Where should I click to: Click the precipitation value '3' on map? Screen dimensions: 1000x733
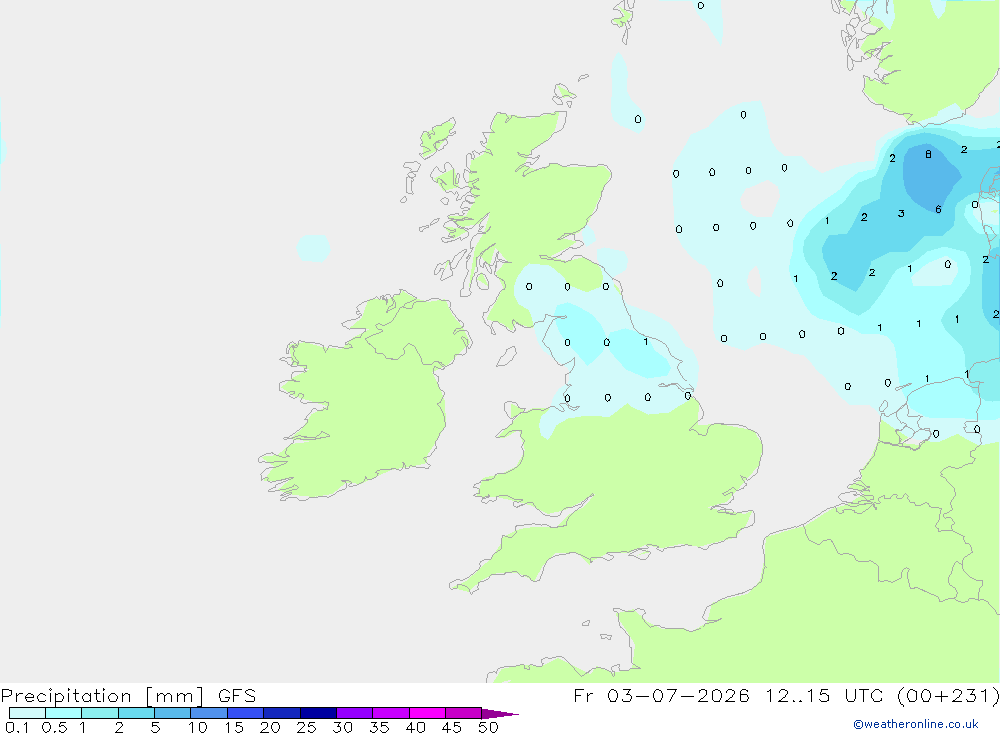pyautogui.click(x=901, y=214)
